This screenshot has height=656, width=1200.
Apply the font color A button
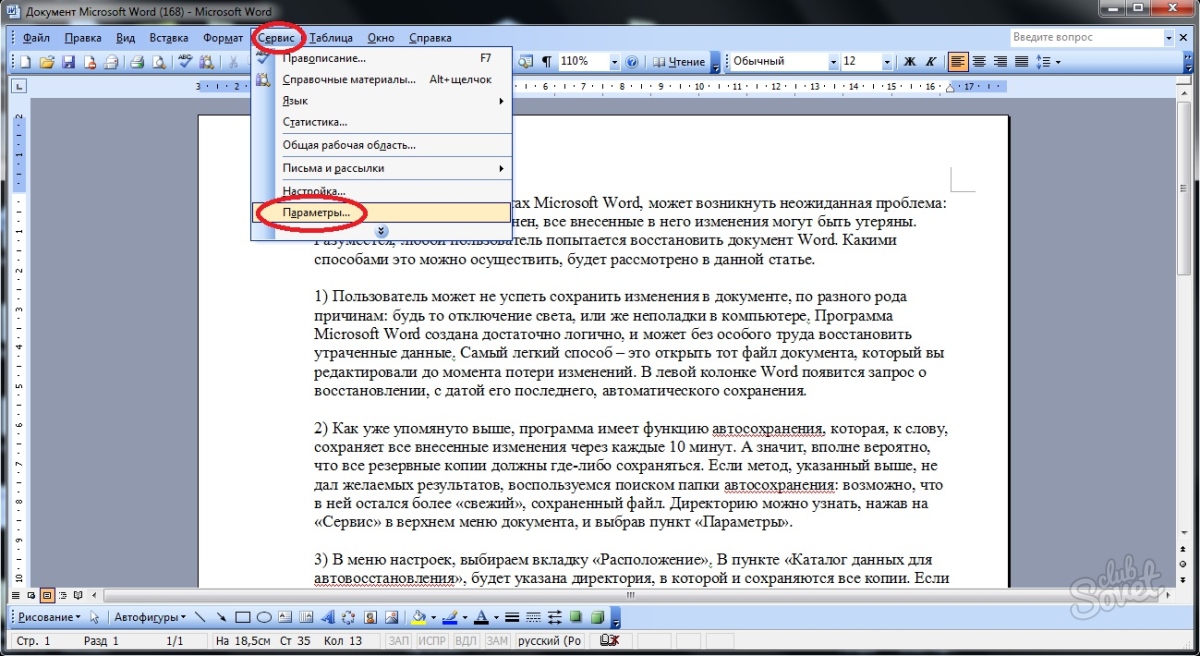point(482,617)
